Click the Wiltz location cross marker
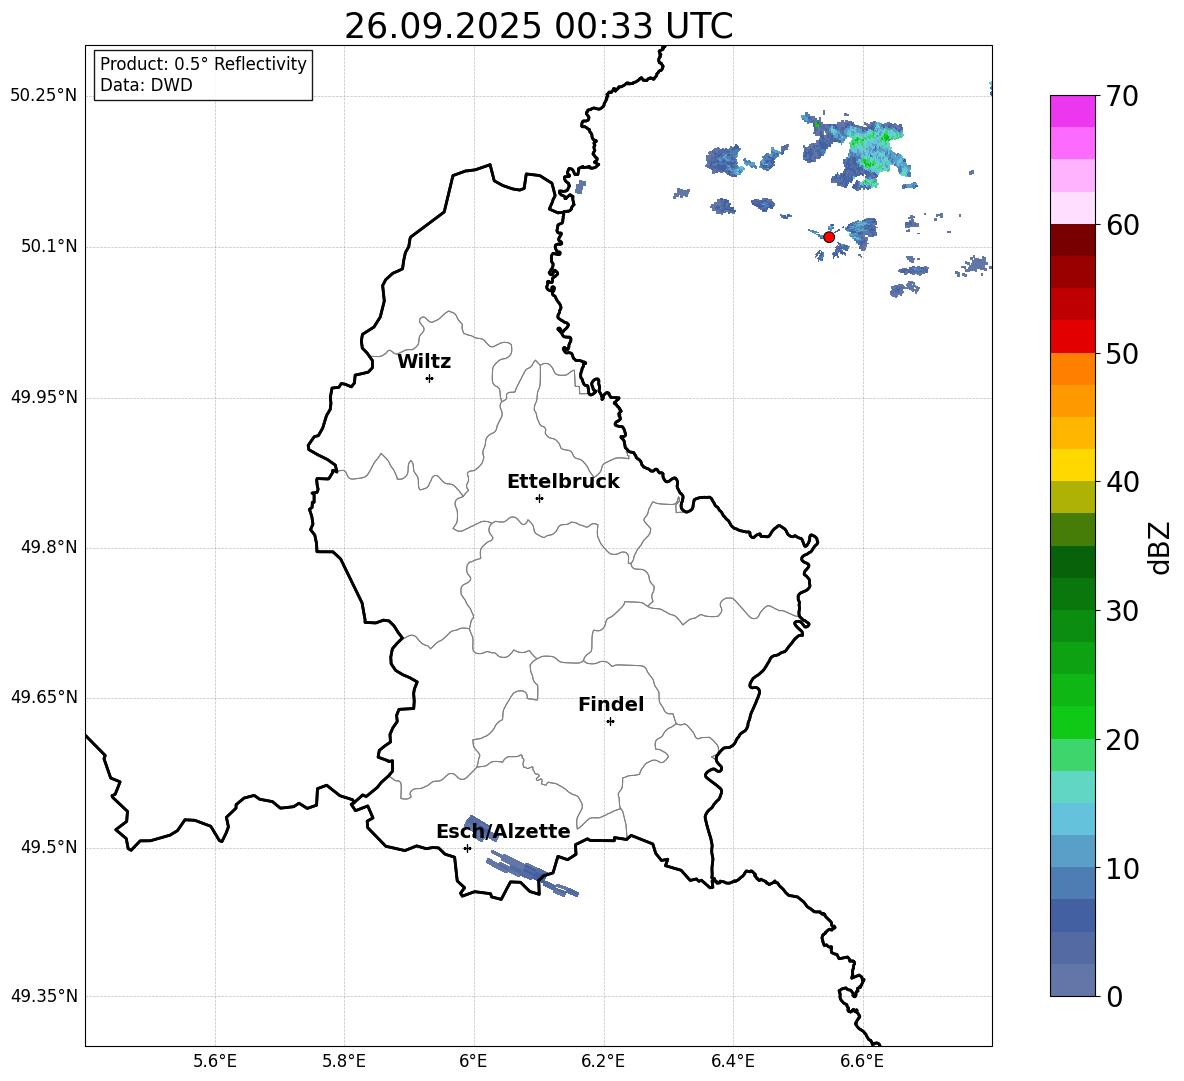Image resolution: width=1184 pixels, height=1081 pixels. pyautogui.click(x=430, y=378)
